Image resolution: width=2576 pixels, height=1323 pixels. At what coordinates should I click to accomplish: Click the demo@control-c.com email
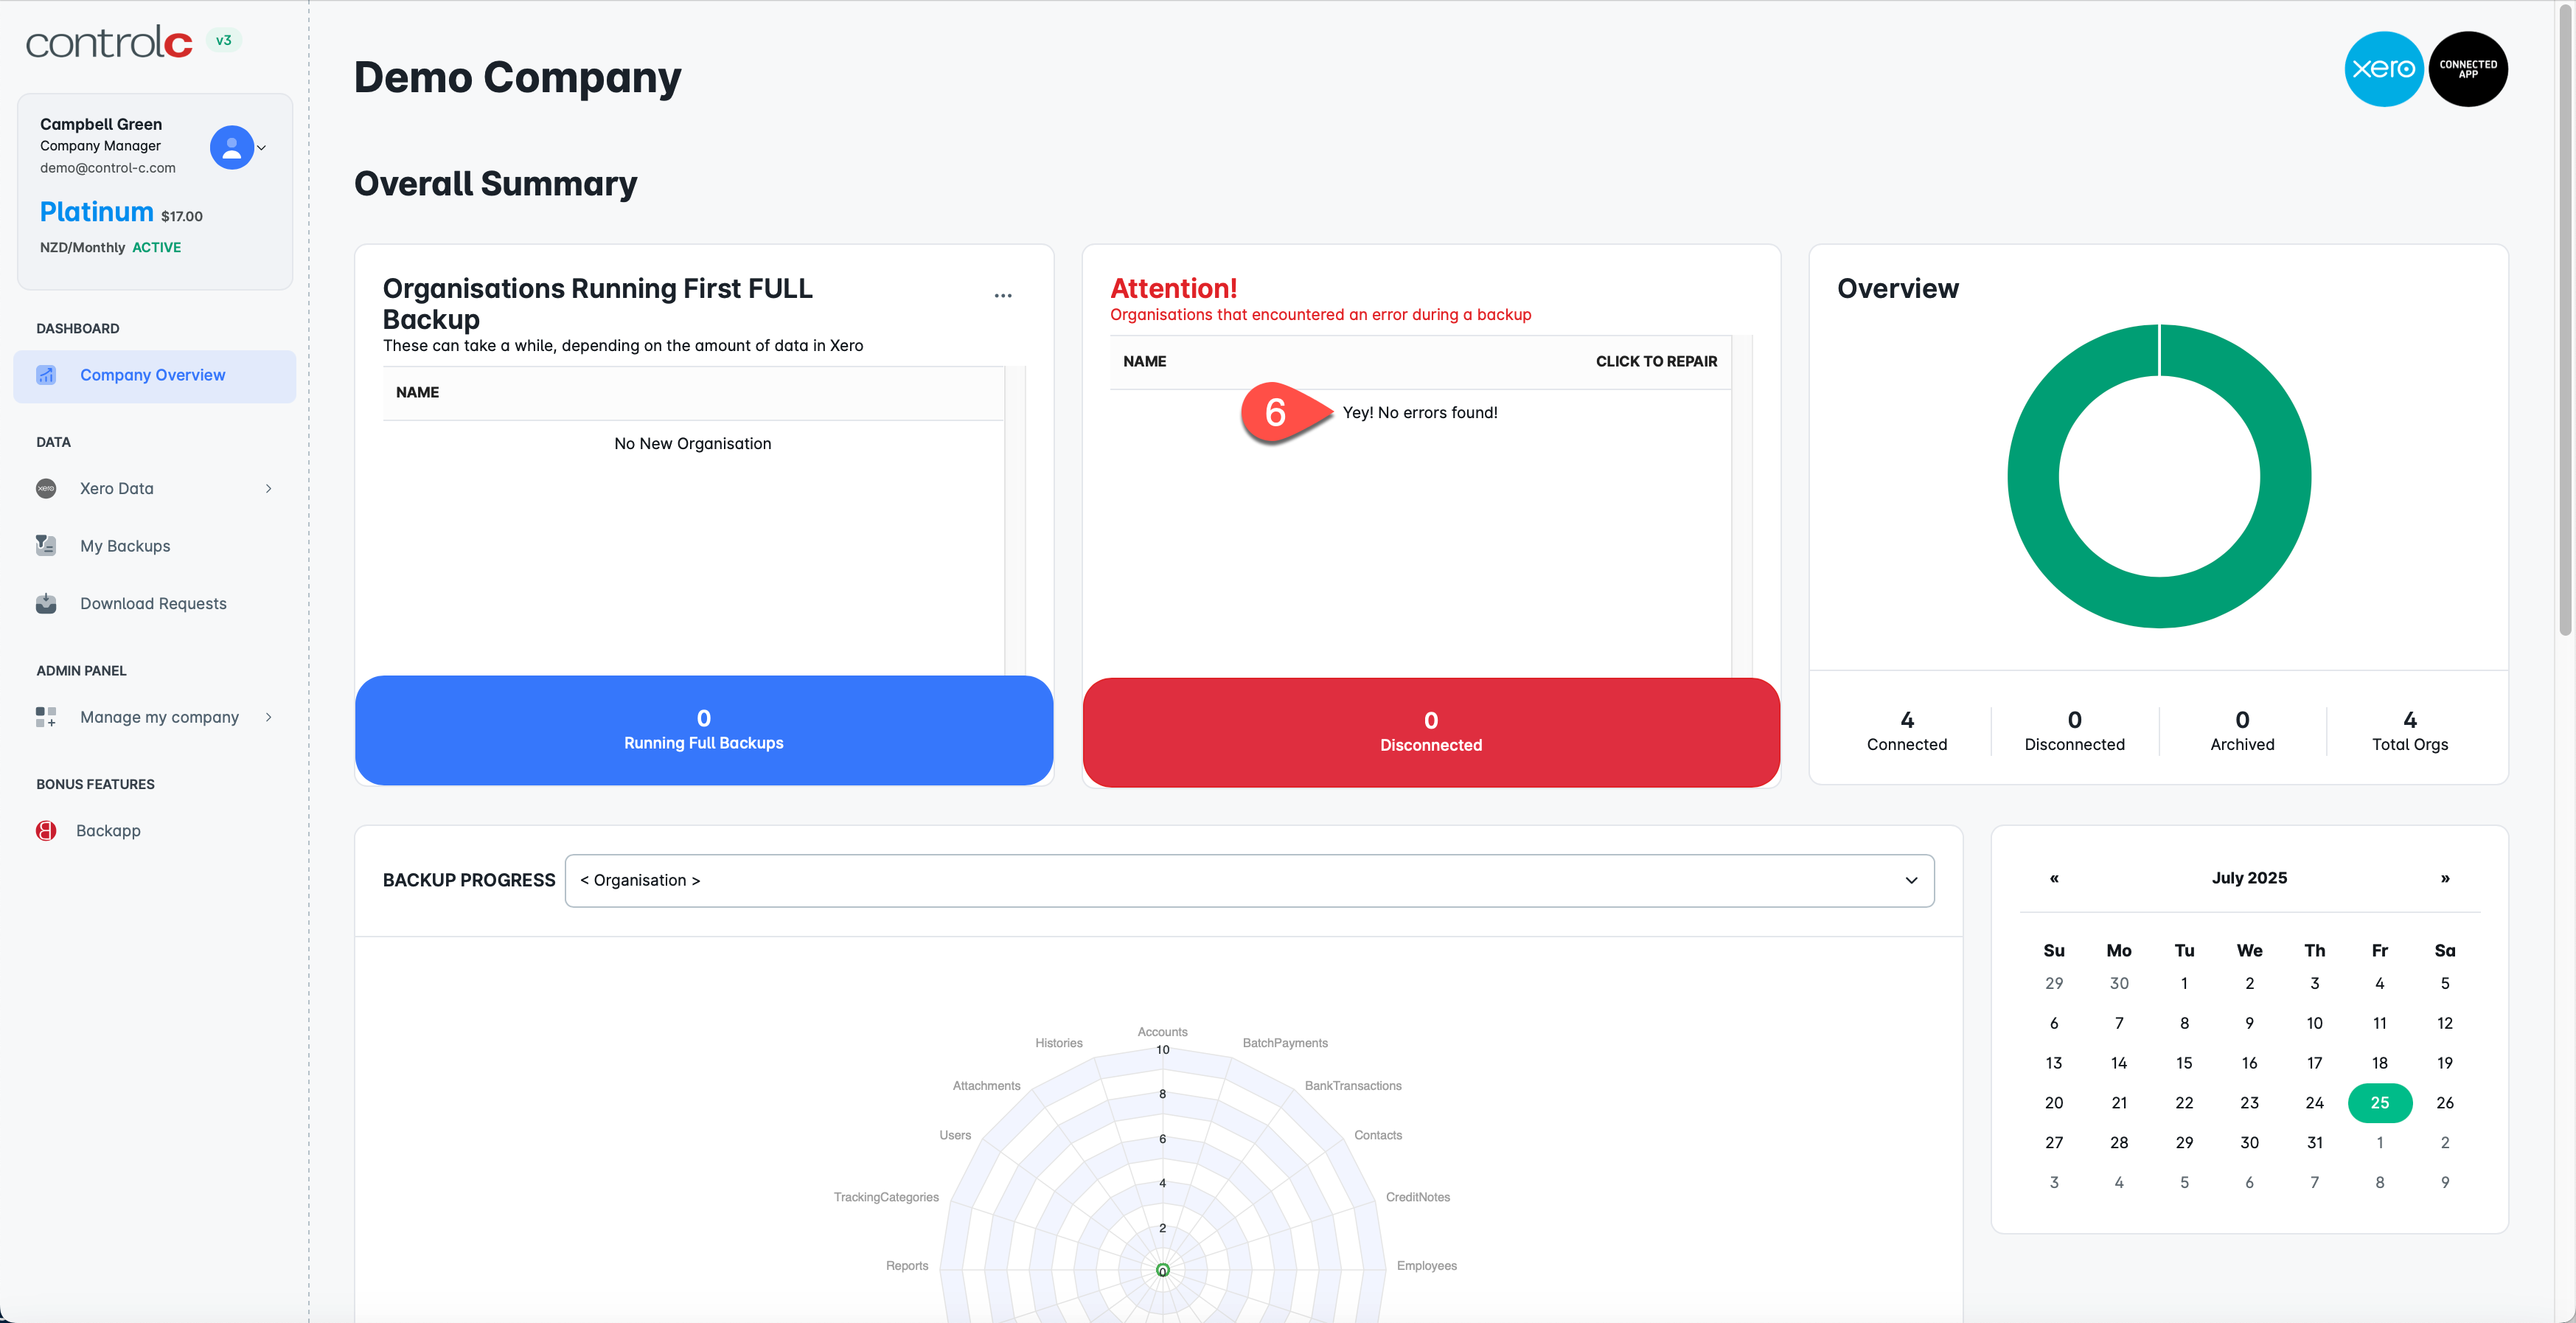click(x=108, y=168)
